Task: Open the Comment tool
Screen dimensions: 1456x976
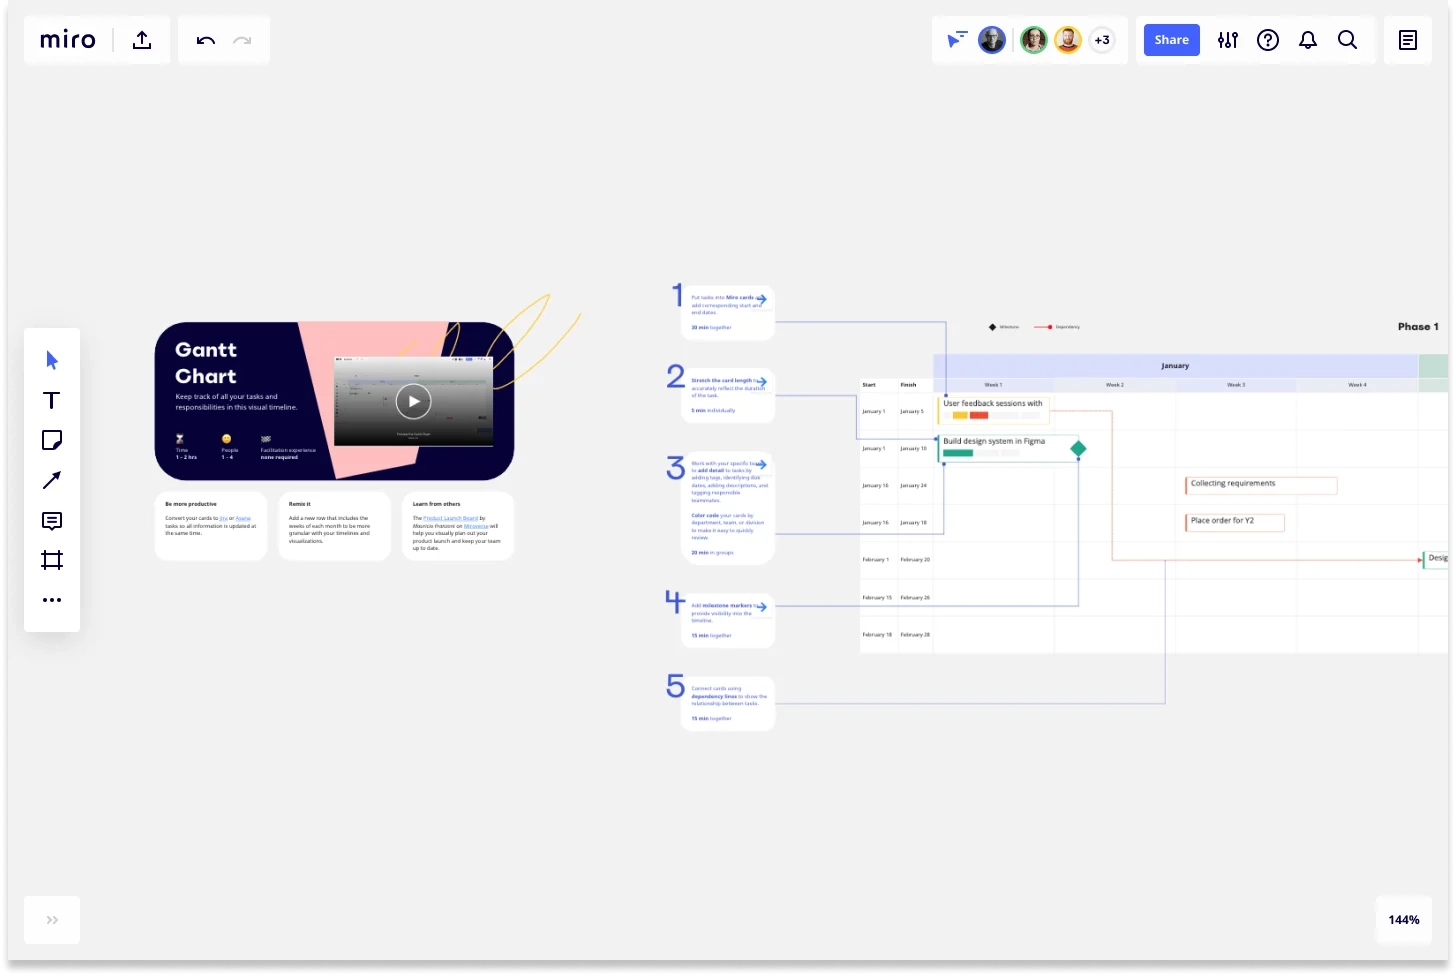Action: point(52,520)
